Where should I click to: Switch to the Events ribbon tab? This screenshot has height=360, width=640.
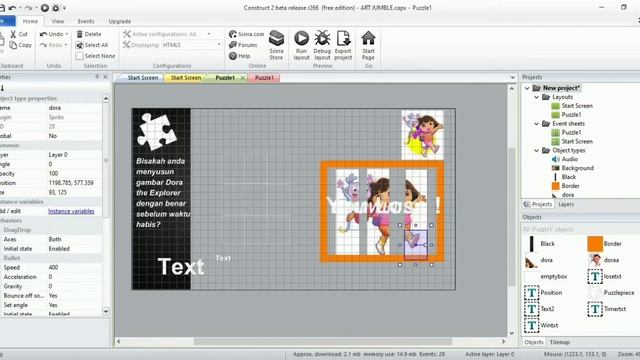coord(86,21)
